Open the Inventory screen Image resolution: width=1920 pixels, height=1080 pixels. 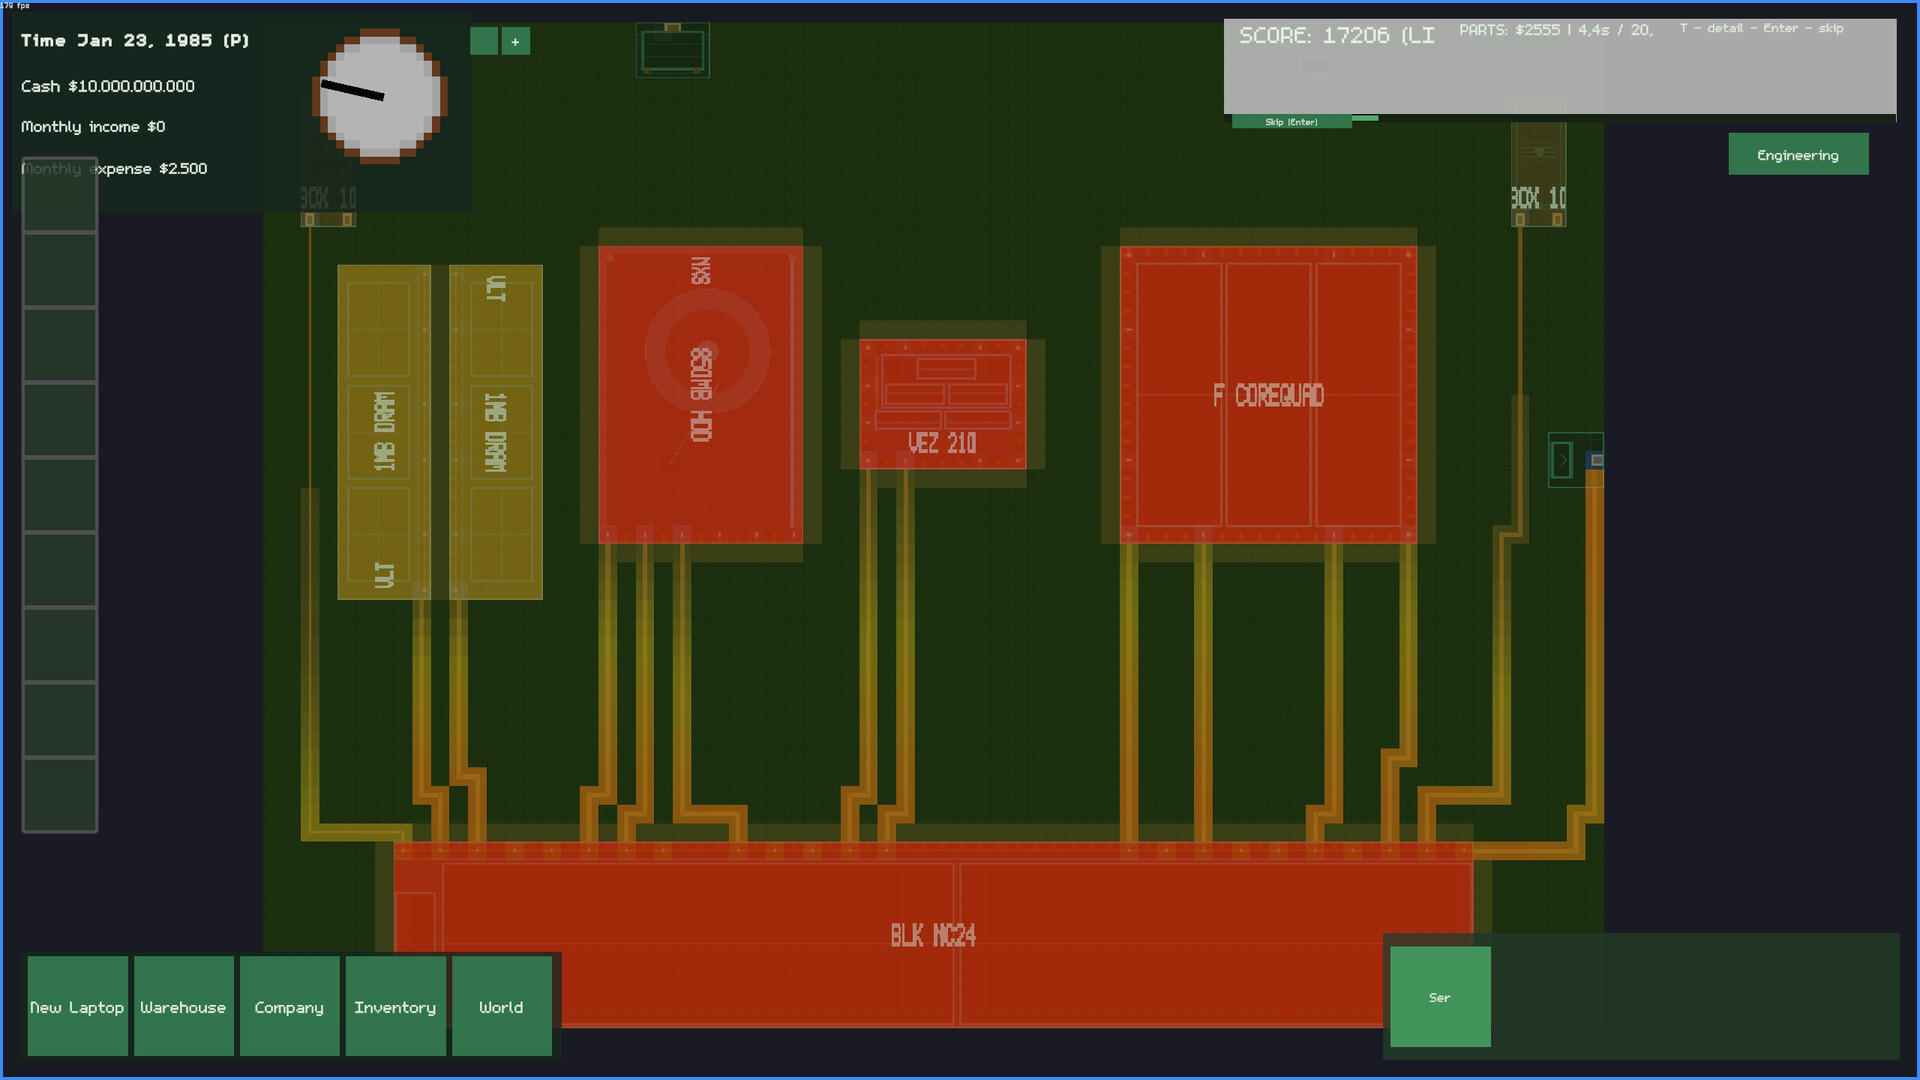click(x=395, y=1006)
